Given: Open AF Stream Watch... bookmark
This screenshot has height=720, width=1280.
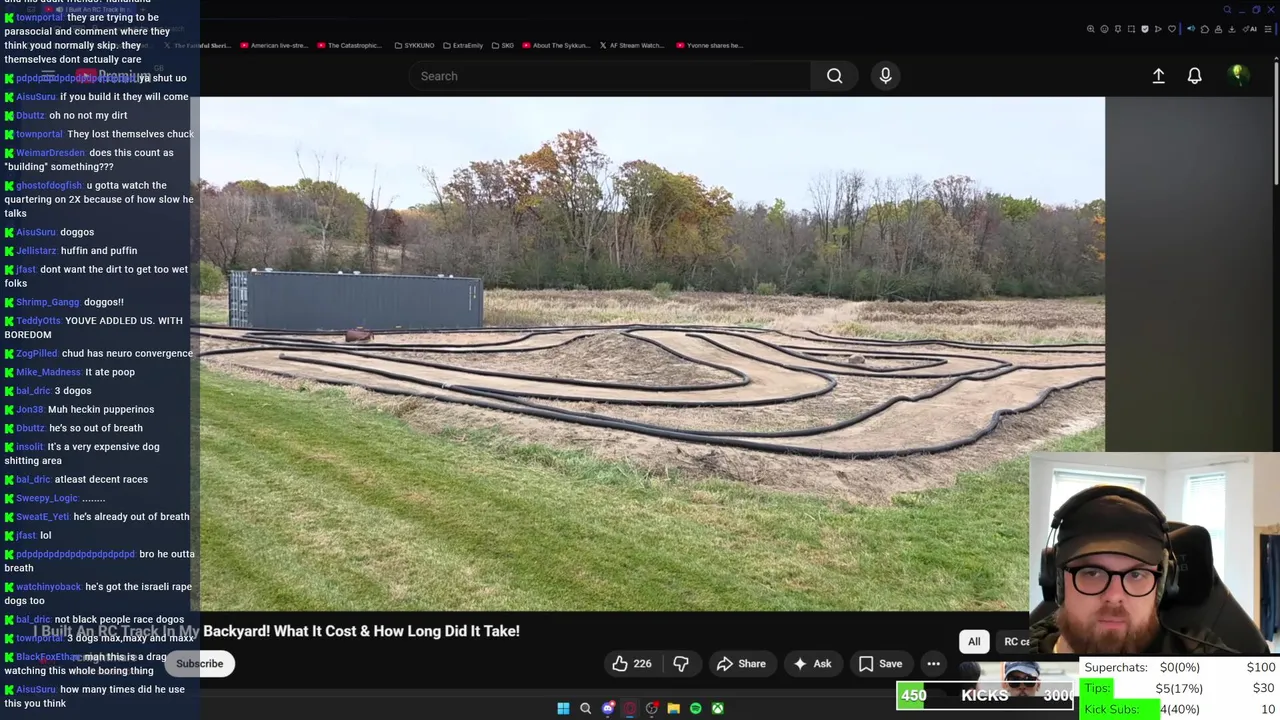Looking at the screenshot, I should [632, 45].
